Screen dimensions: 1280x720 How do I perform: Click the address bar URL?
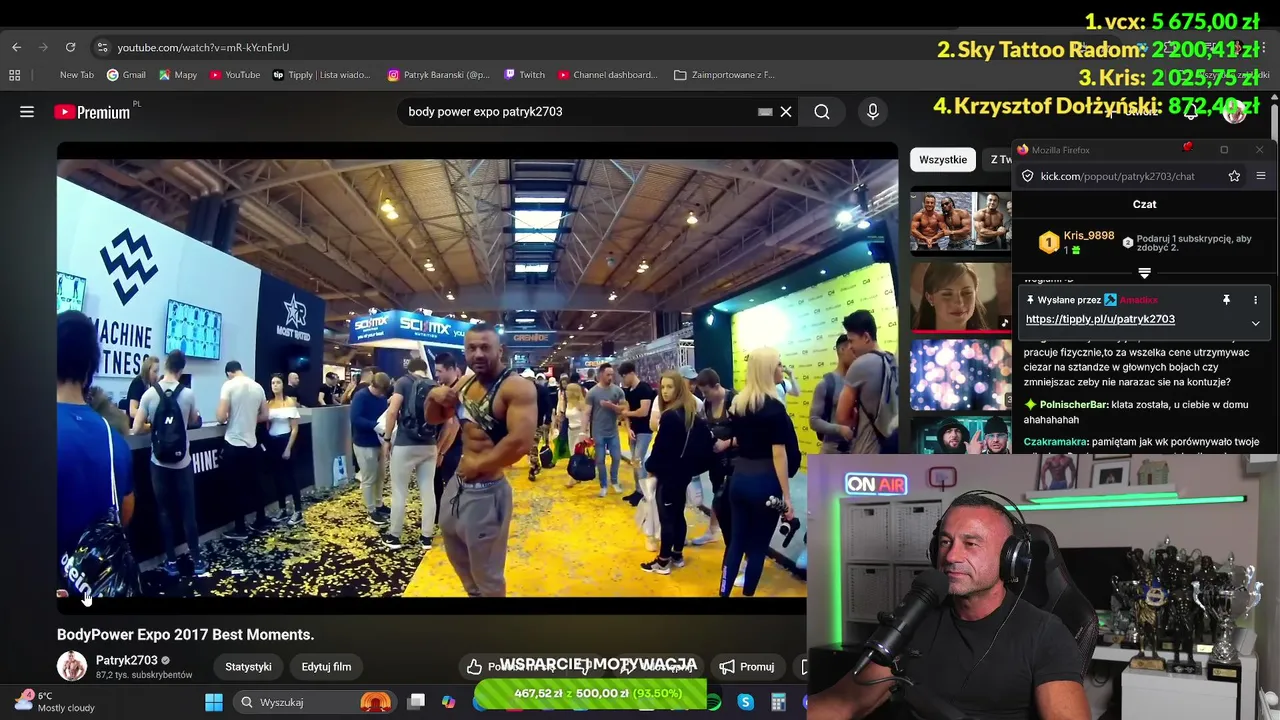click(203, 47)
